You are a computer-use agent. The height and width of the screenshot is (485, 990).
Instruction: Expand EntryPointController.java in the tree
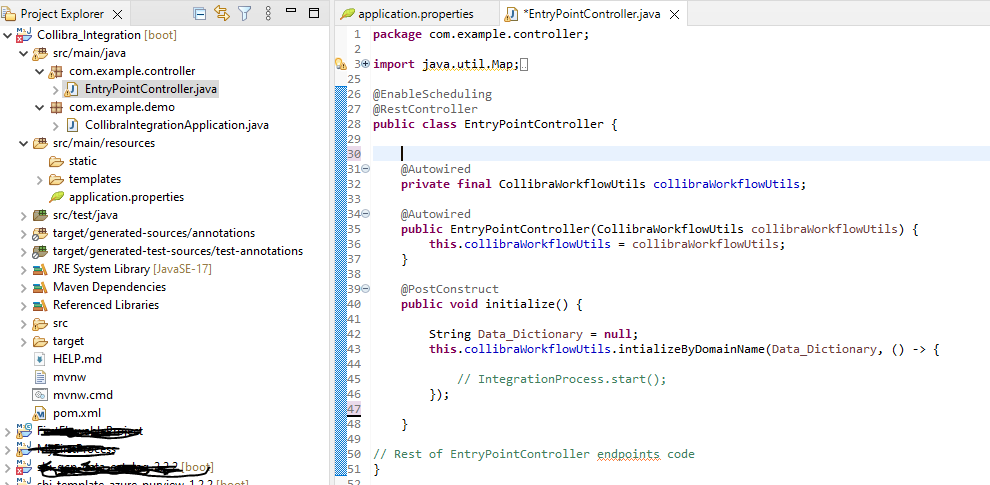click(56, 90)
